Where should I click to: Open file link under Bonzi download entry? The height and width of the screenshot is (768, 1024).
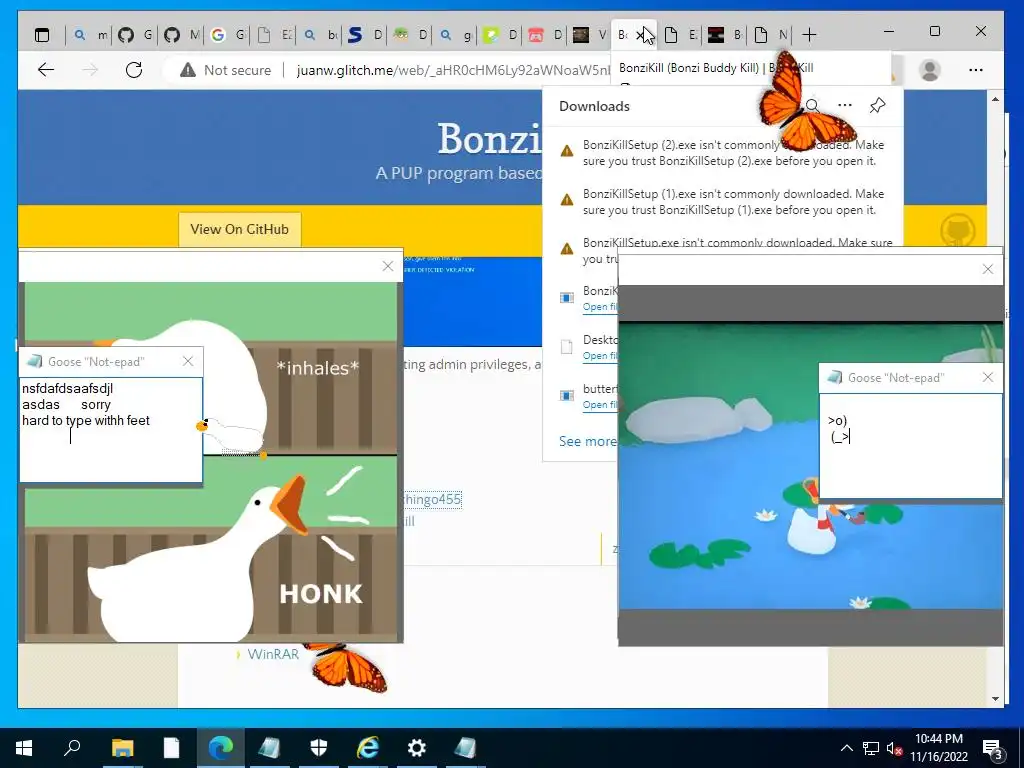[x=600, y=307]
